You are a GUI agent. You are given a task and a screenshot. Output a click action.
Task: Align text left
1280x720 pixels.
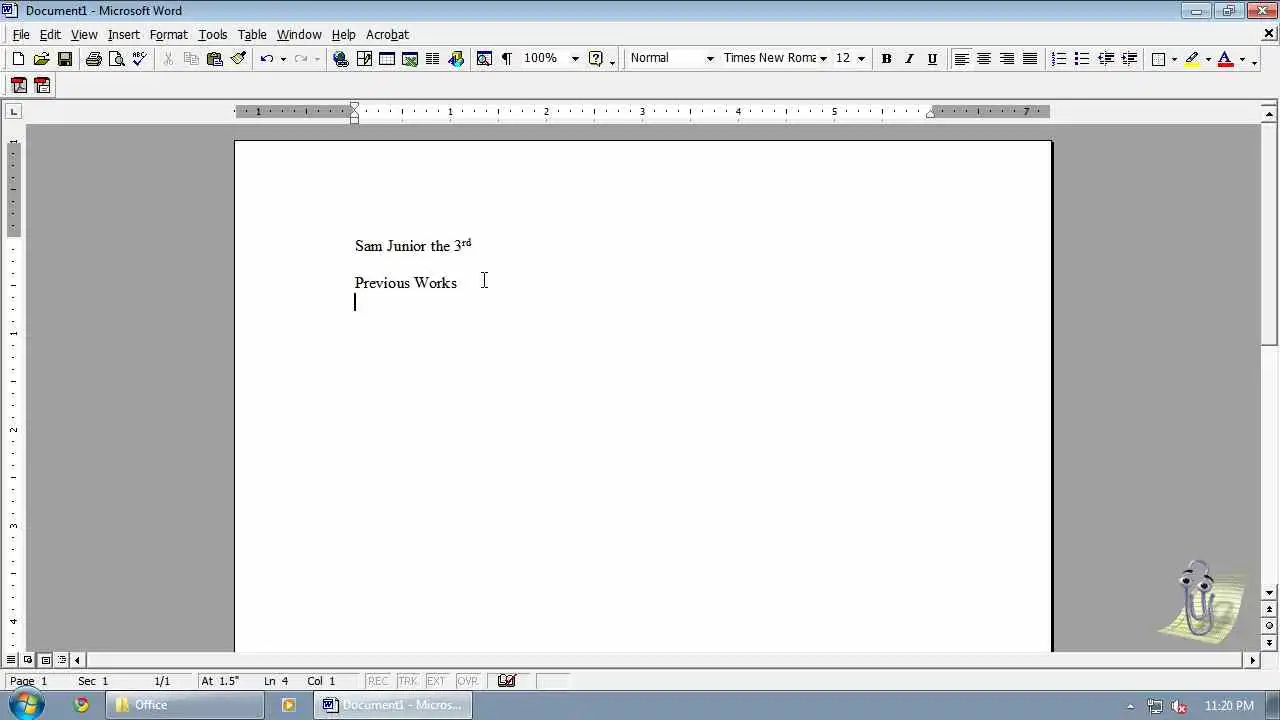click(961, 59)
